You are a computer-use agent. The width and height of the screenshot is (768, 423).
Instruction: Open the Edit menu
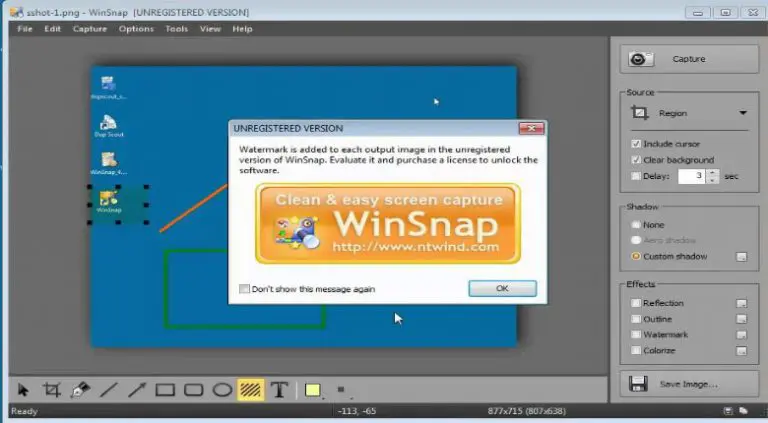click(x=52, y=29)
